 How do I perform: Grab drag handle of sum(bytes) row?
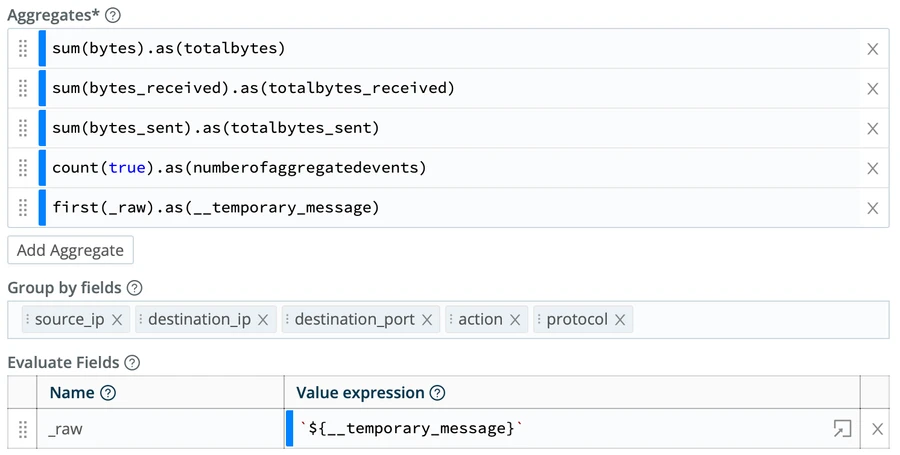click(23, 49)
